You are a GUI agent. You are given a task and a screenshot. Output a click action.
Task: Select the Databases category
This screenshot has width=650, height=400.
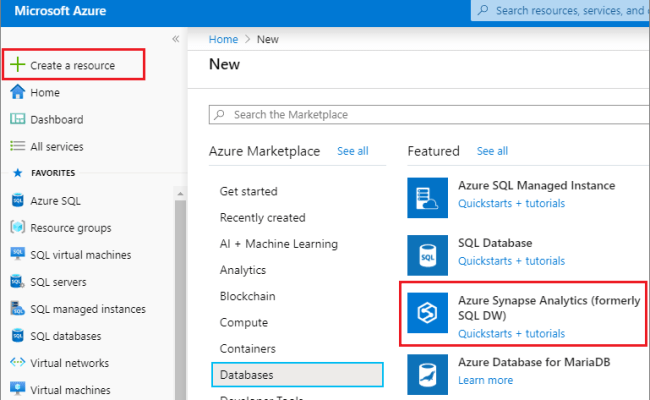pos(297,375)
